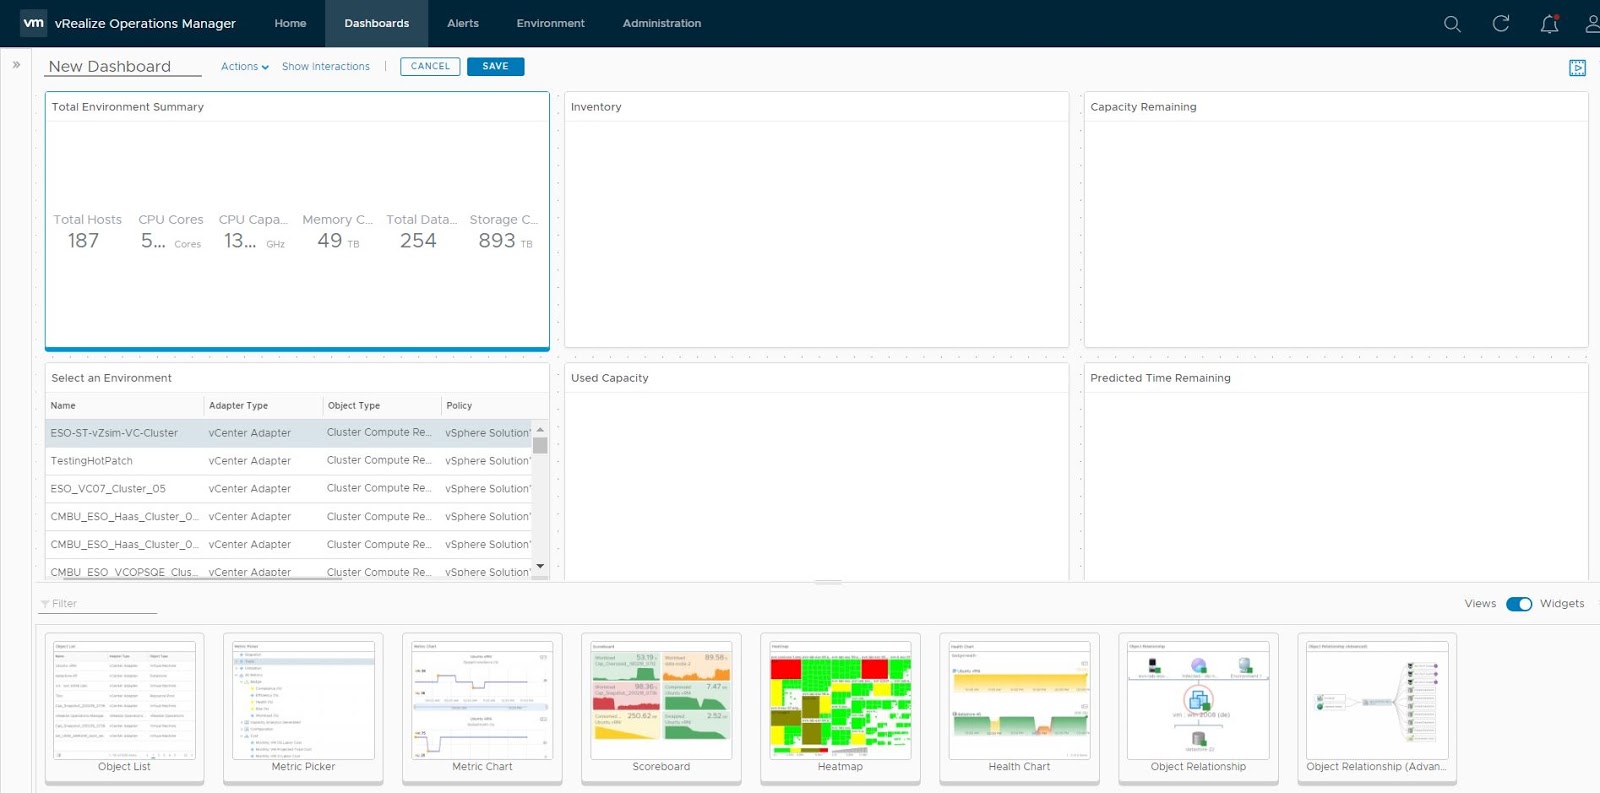Click the search magnifier icon

[1452, 24]
